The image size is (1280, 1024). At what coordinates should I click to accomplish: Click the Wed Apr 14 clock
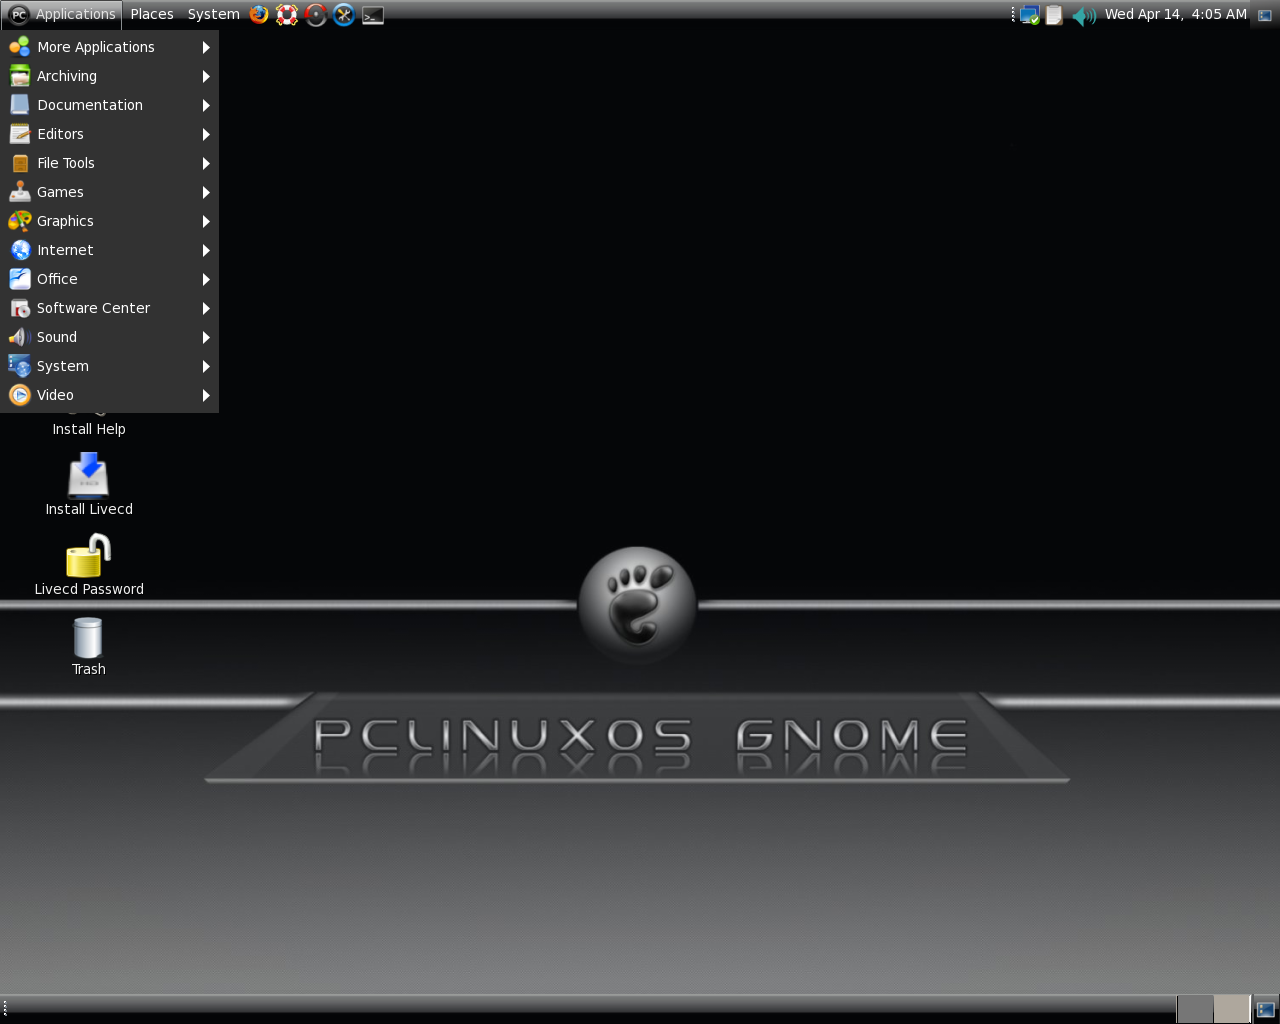pos(1175,14)
